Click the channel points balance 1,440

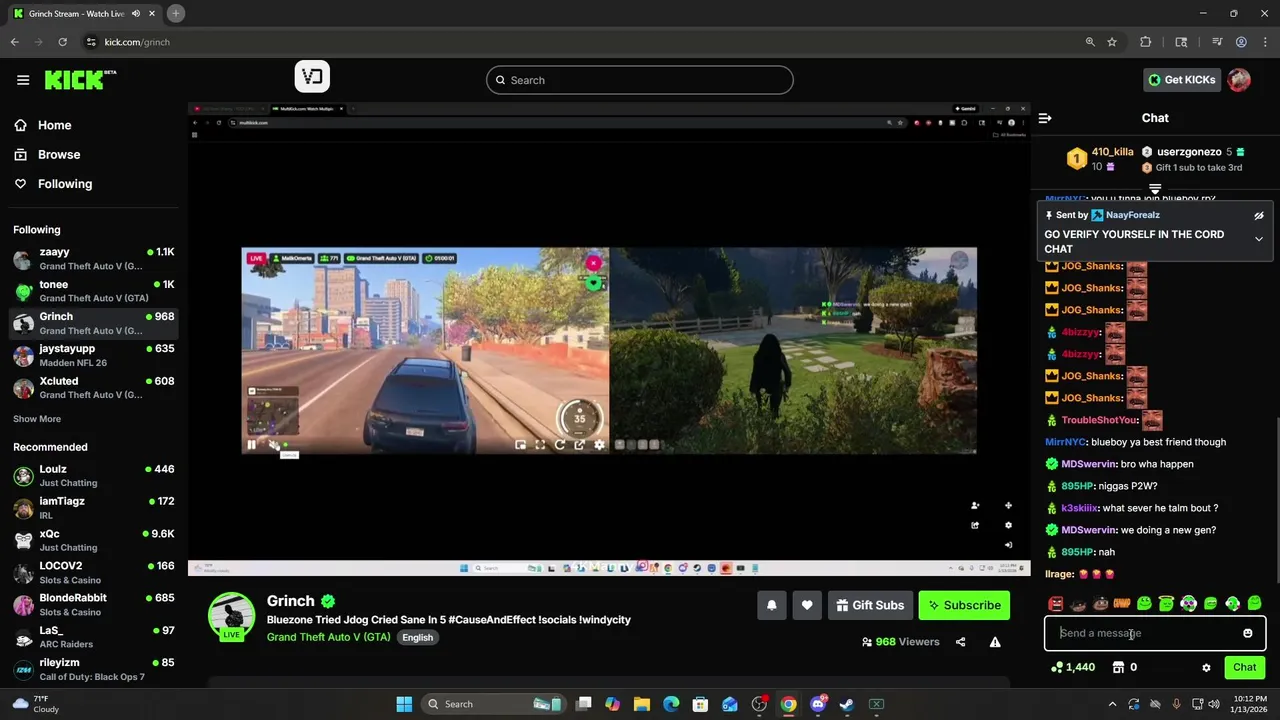1072,667
